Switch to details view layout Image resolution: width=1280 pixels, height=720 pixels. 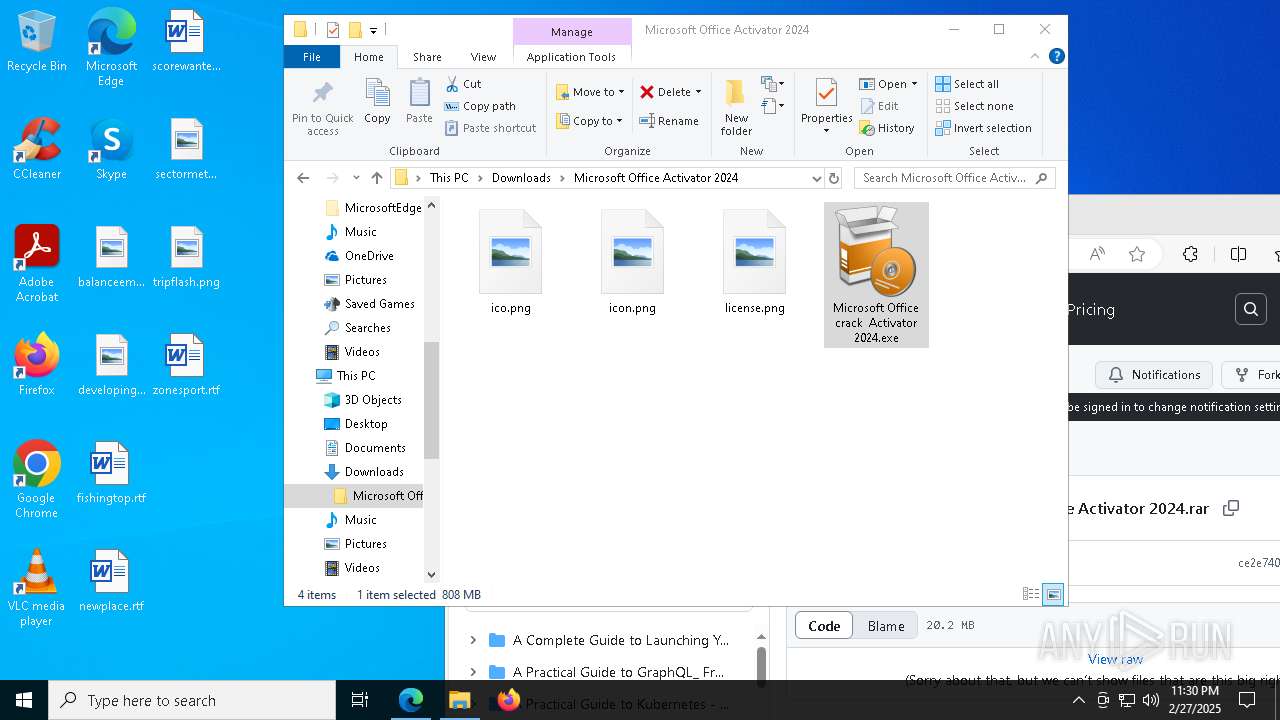[x=1031, y=594]
